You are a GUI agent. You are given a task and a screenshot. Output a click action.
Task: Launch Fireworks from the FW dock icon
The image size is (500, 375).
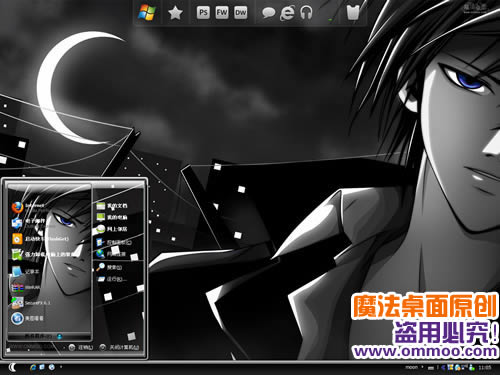pos(222,13)
